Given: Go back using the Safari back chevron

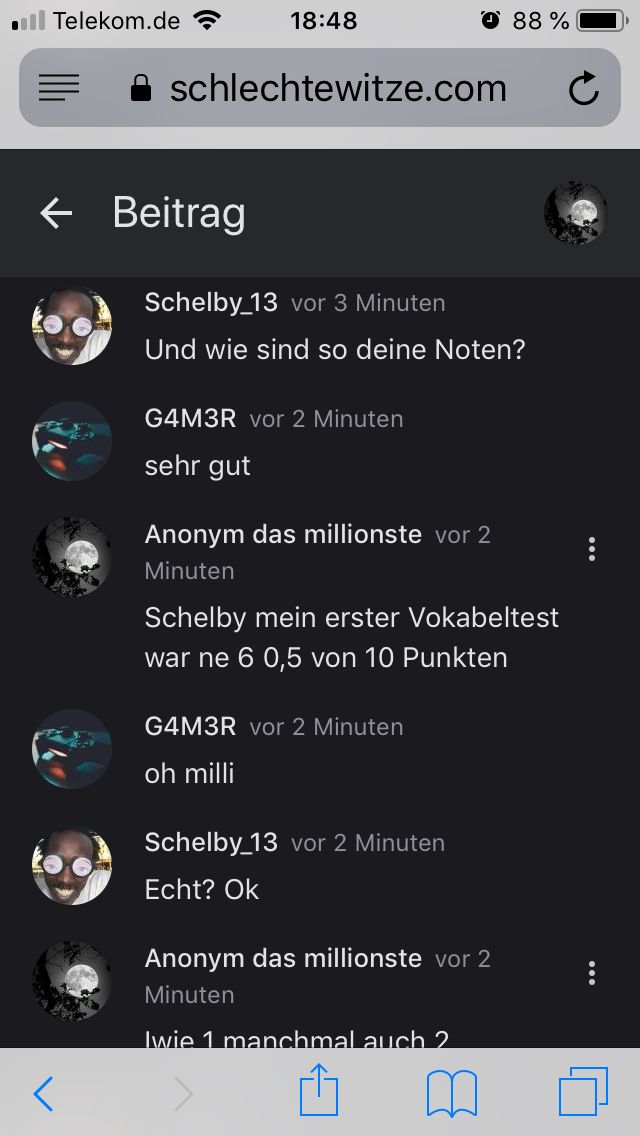Looking at the screenshot, I should click(43, 1093).
